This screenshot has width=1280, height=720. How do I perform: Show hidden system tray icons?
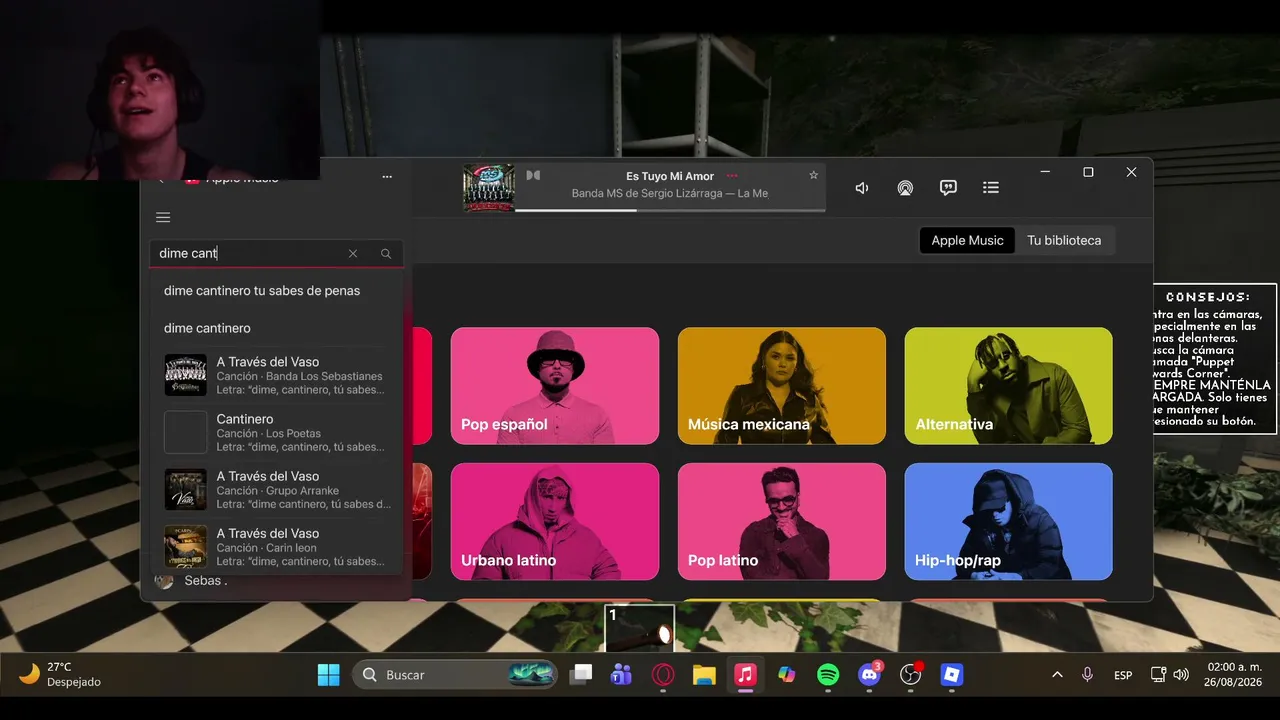(1057, 675)
